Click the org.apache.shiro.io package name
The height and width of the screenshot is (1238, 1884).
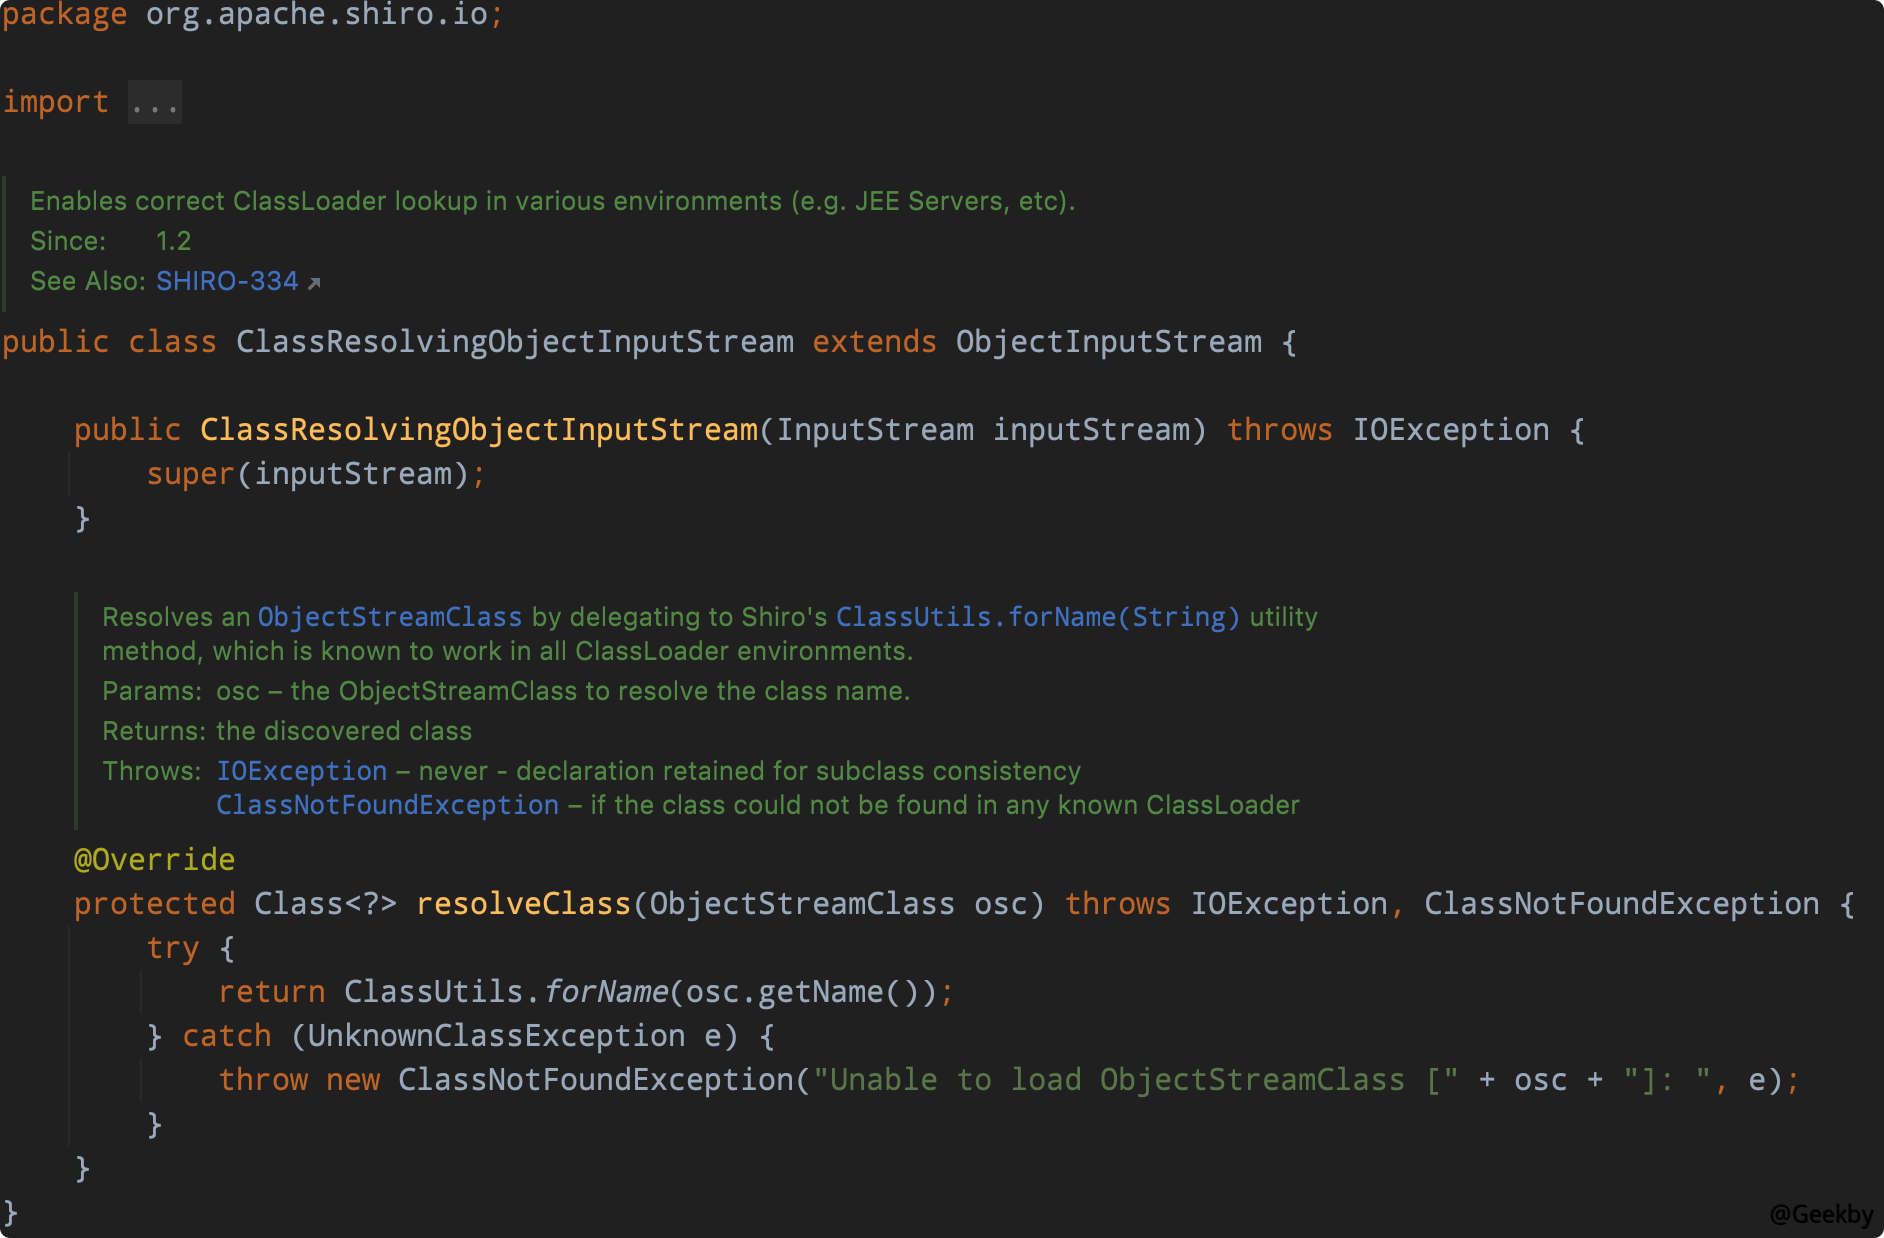point(316,15)
